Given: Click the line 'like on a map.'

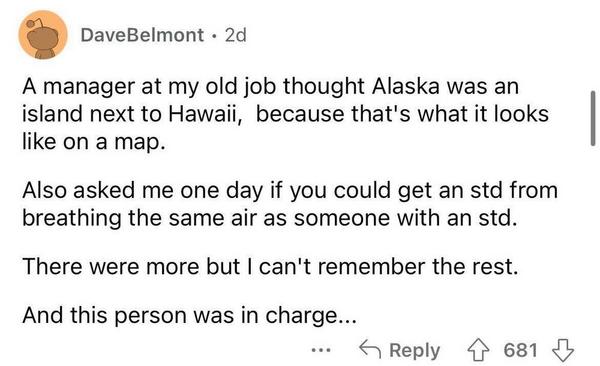Looking at the screenshot, I should tap(94, 142).
